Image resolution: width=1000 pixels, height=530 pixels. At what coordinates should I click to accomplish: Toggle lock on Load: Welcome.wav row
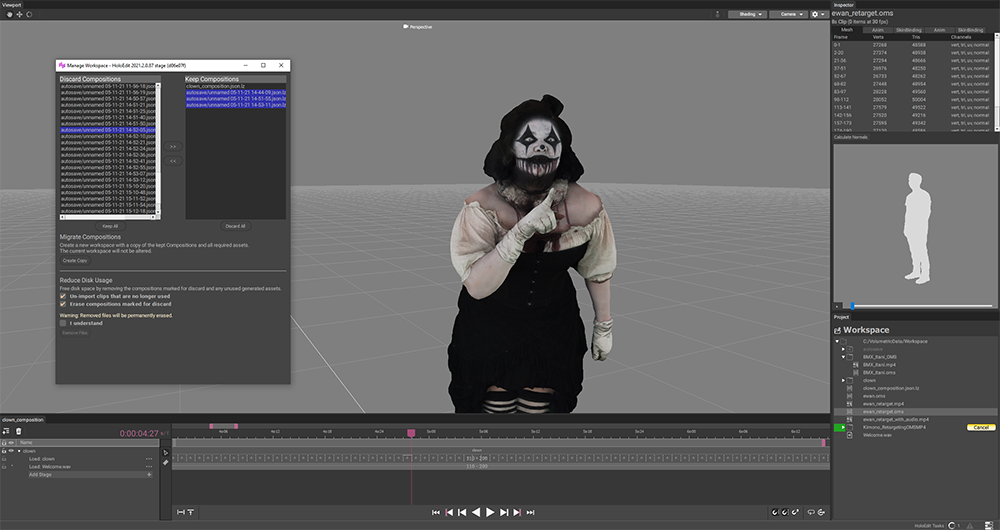4,467
